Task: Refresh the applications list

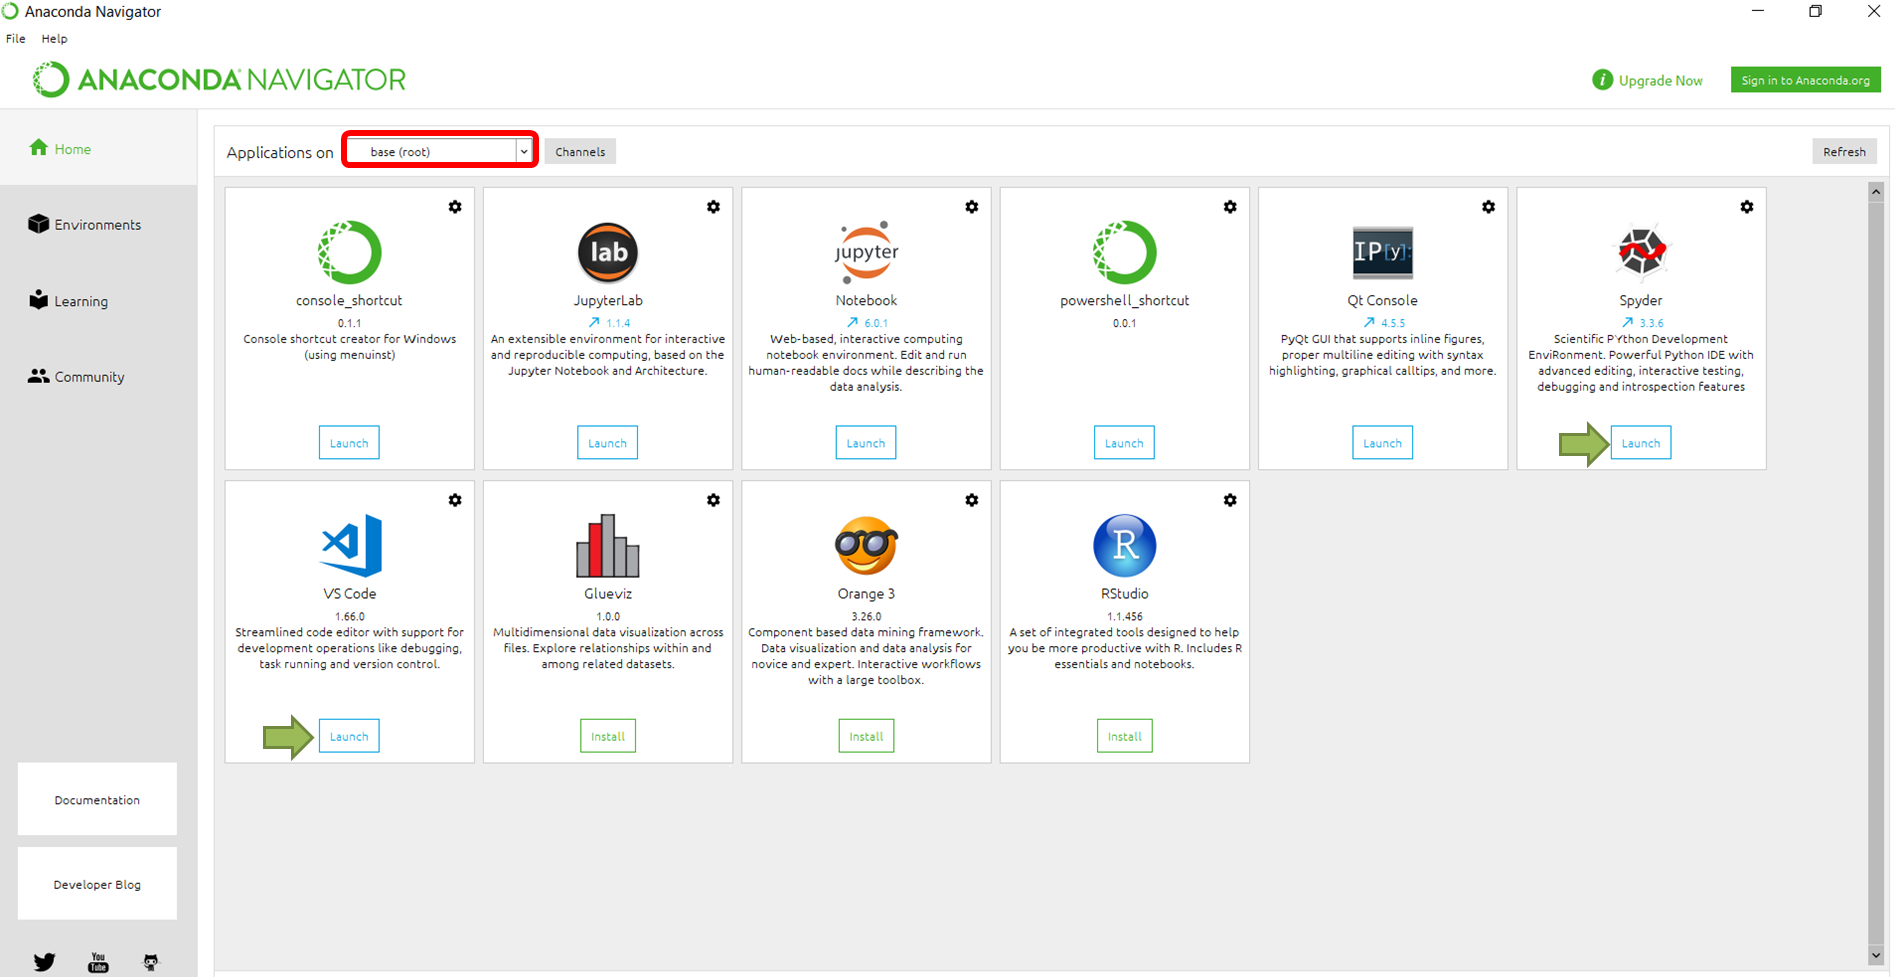Action: pyautogui.click(x=1844, y=152)
